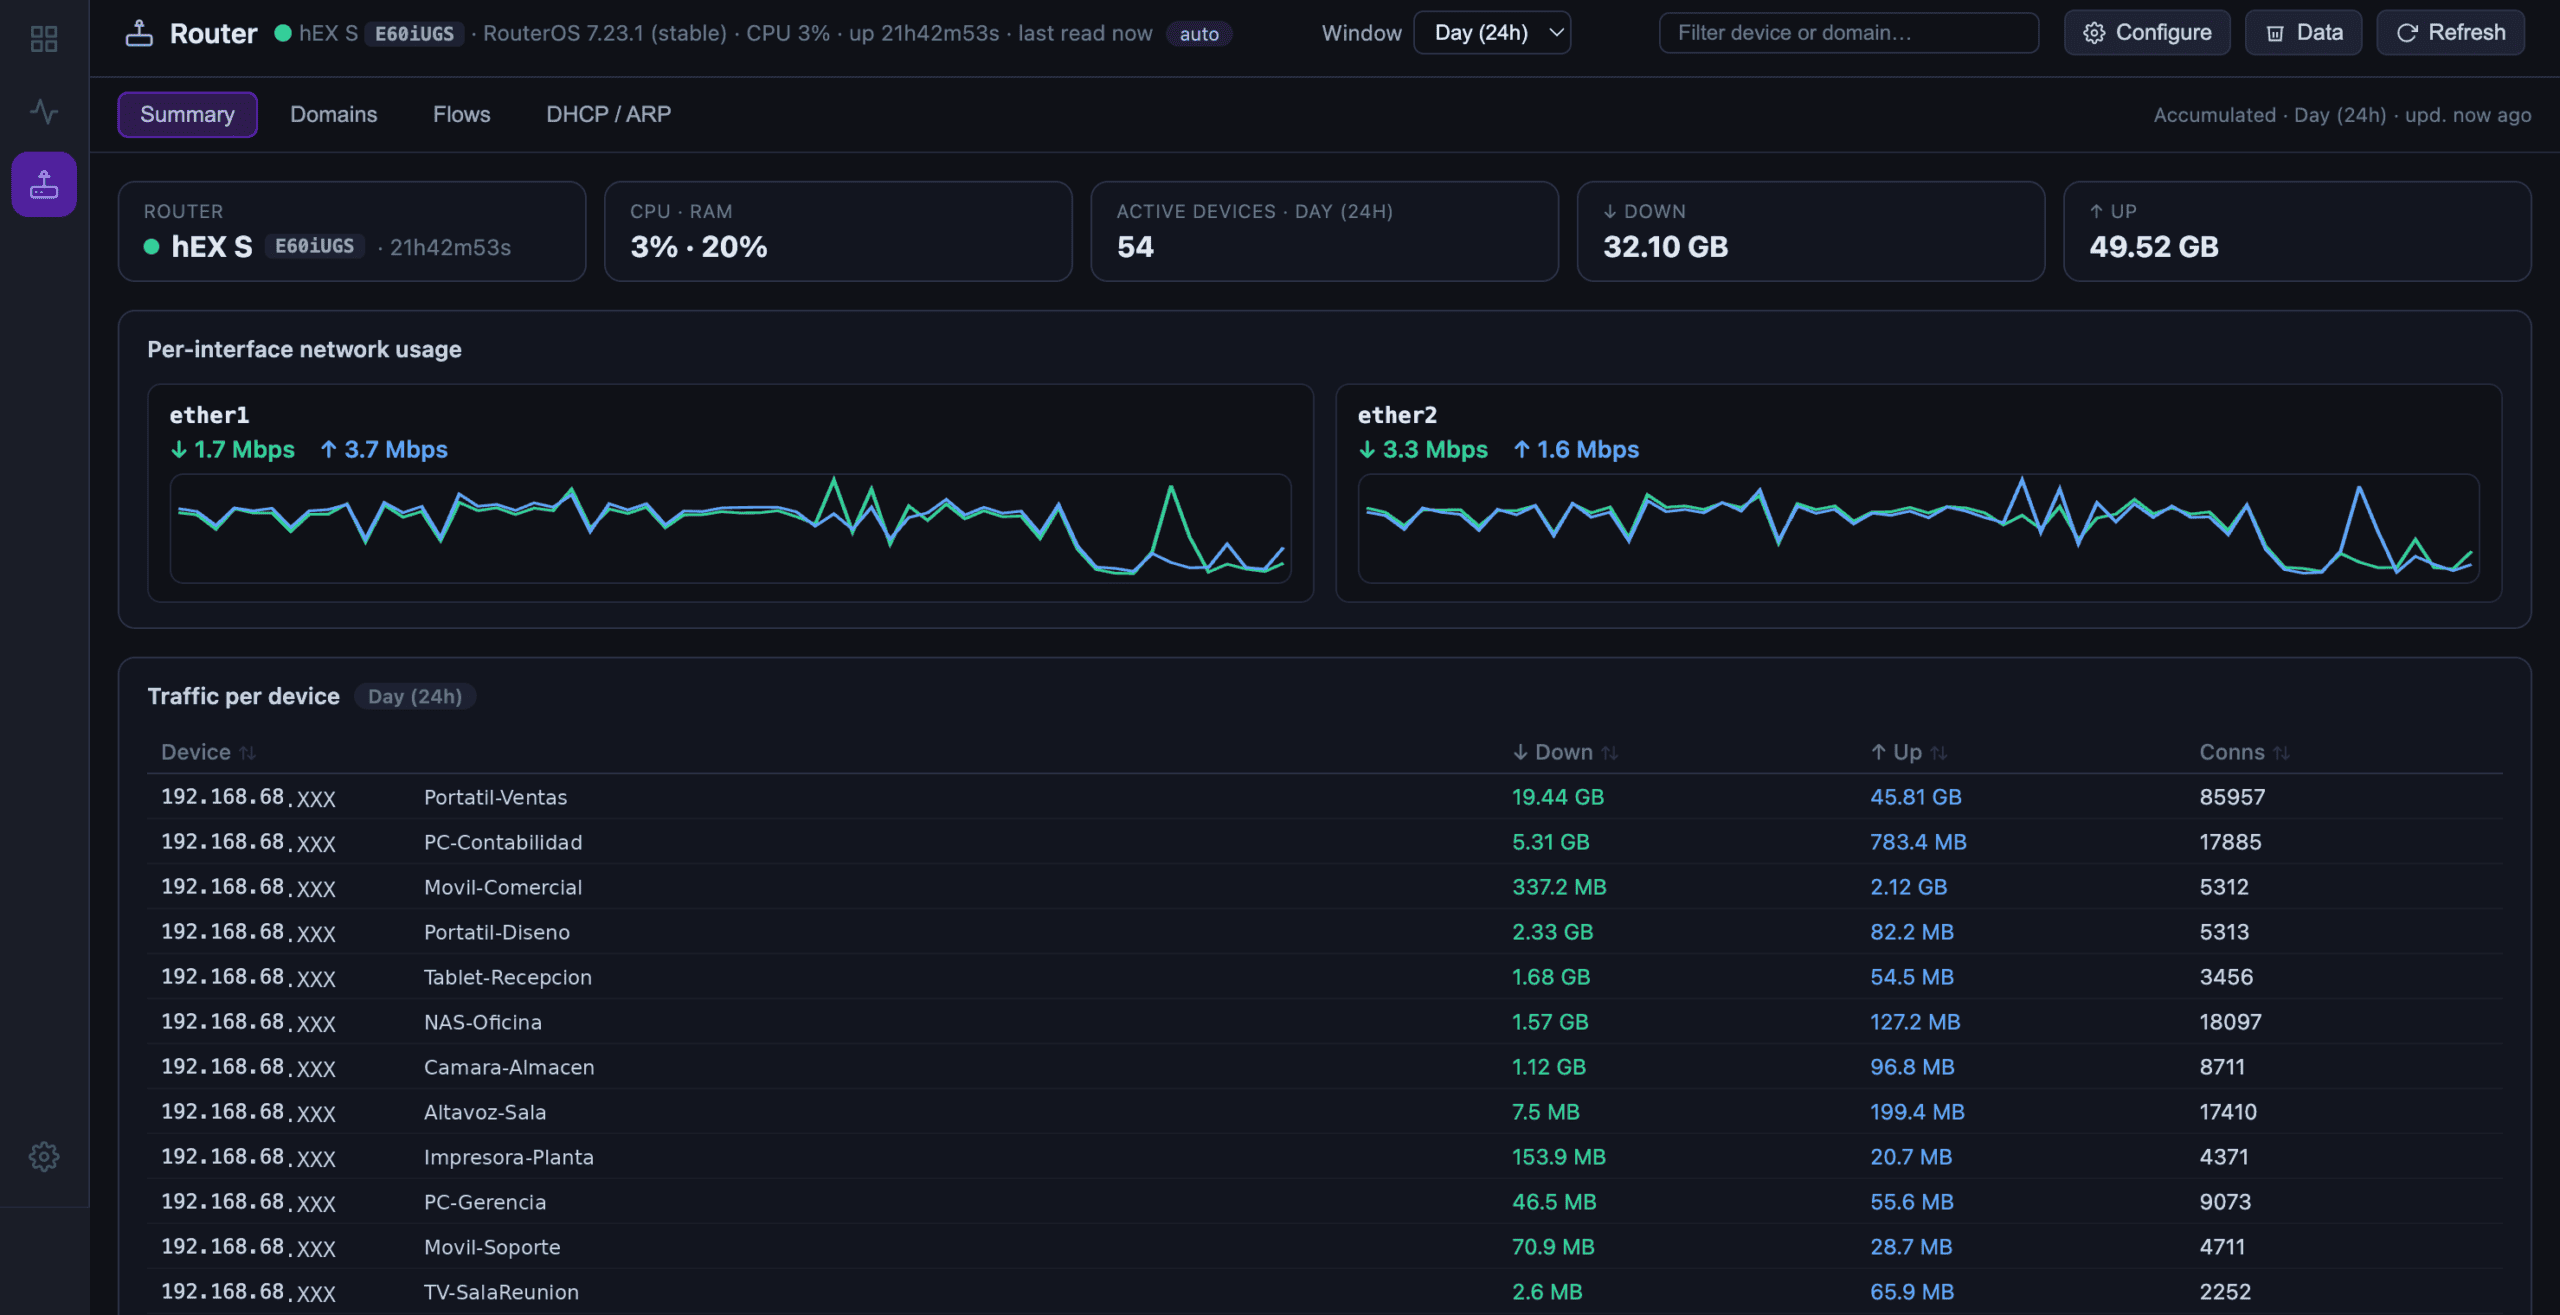Image resolution: width=2560 pixels, height=1315 pixels.
Task: Select the Portatil-Ventas device row
Action: coord(1325,797)
